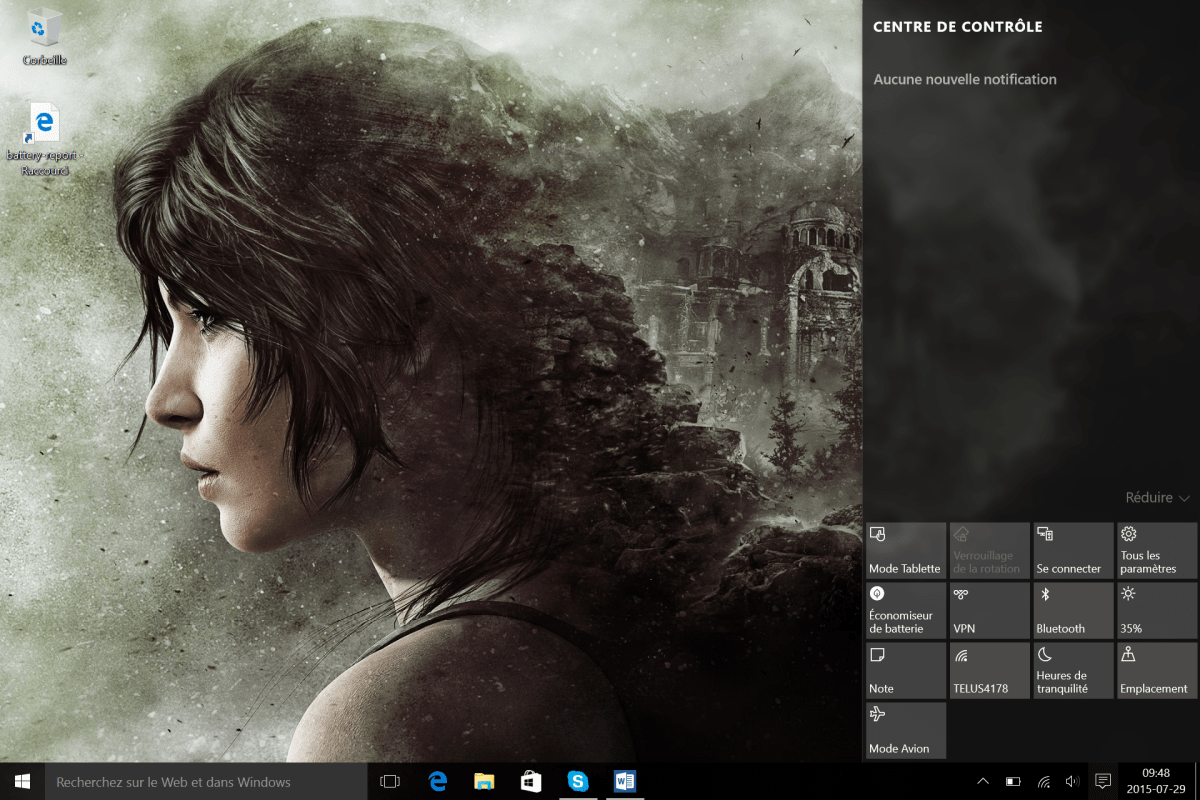This screenshot has height=800, width=1200.
Task: Open File Explorer from the taskbar
Action: pyautogui.click(x=484, y=781)
